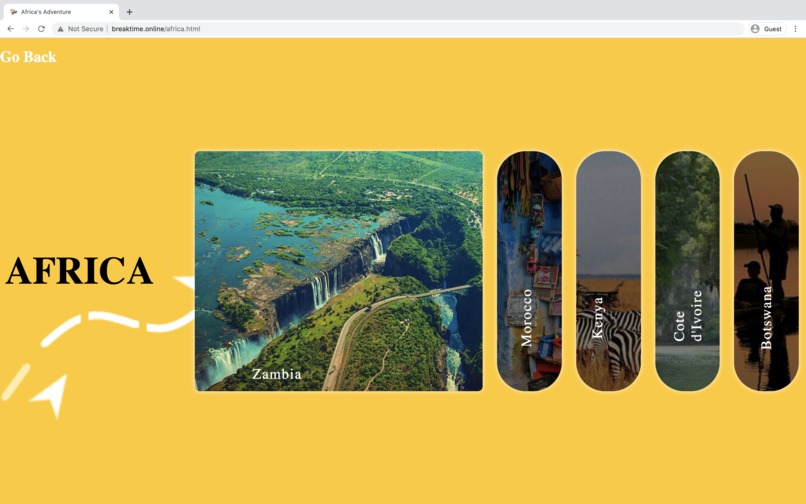Viewport: 806px width, 504px height.
Task: Expand the Cote d'Ivoire card
Action: [687, 271]
